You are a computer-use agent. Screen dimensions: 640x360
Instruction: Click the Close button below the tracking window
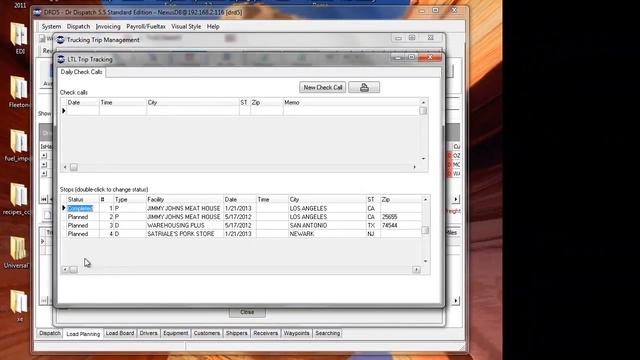click(247, 312)
